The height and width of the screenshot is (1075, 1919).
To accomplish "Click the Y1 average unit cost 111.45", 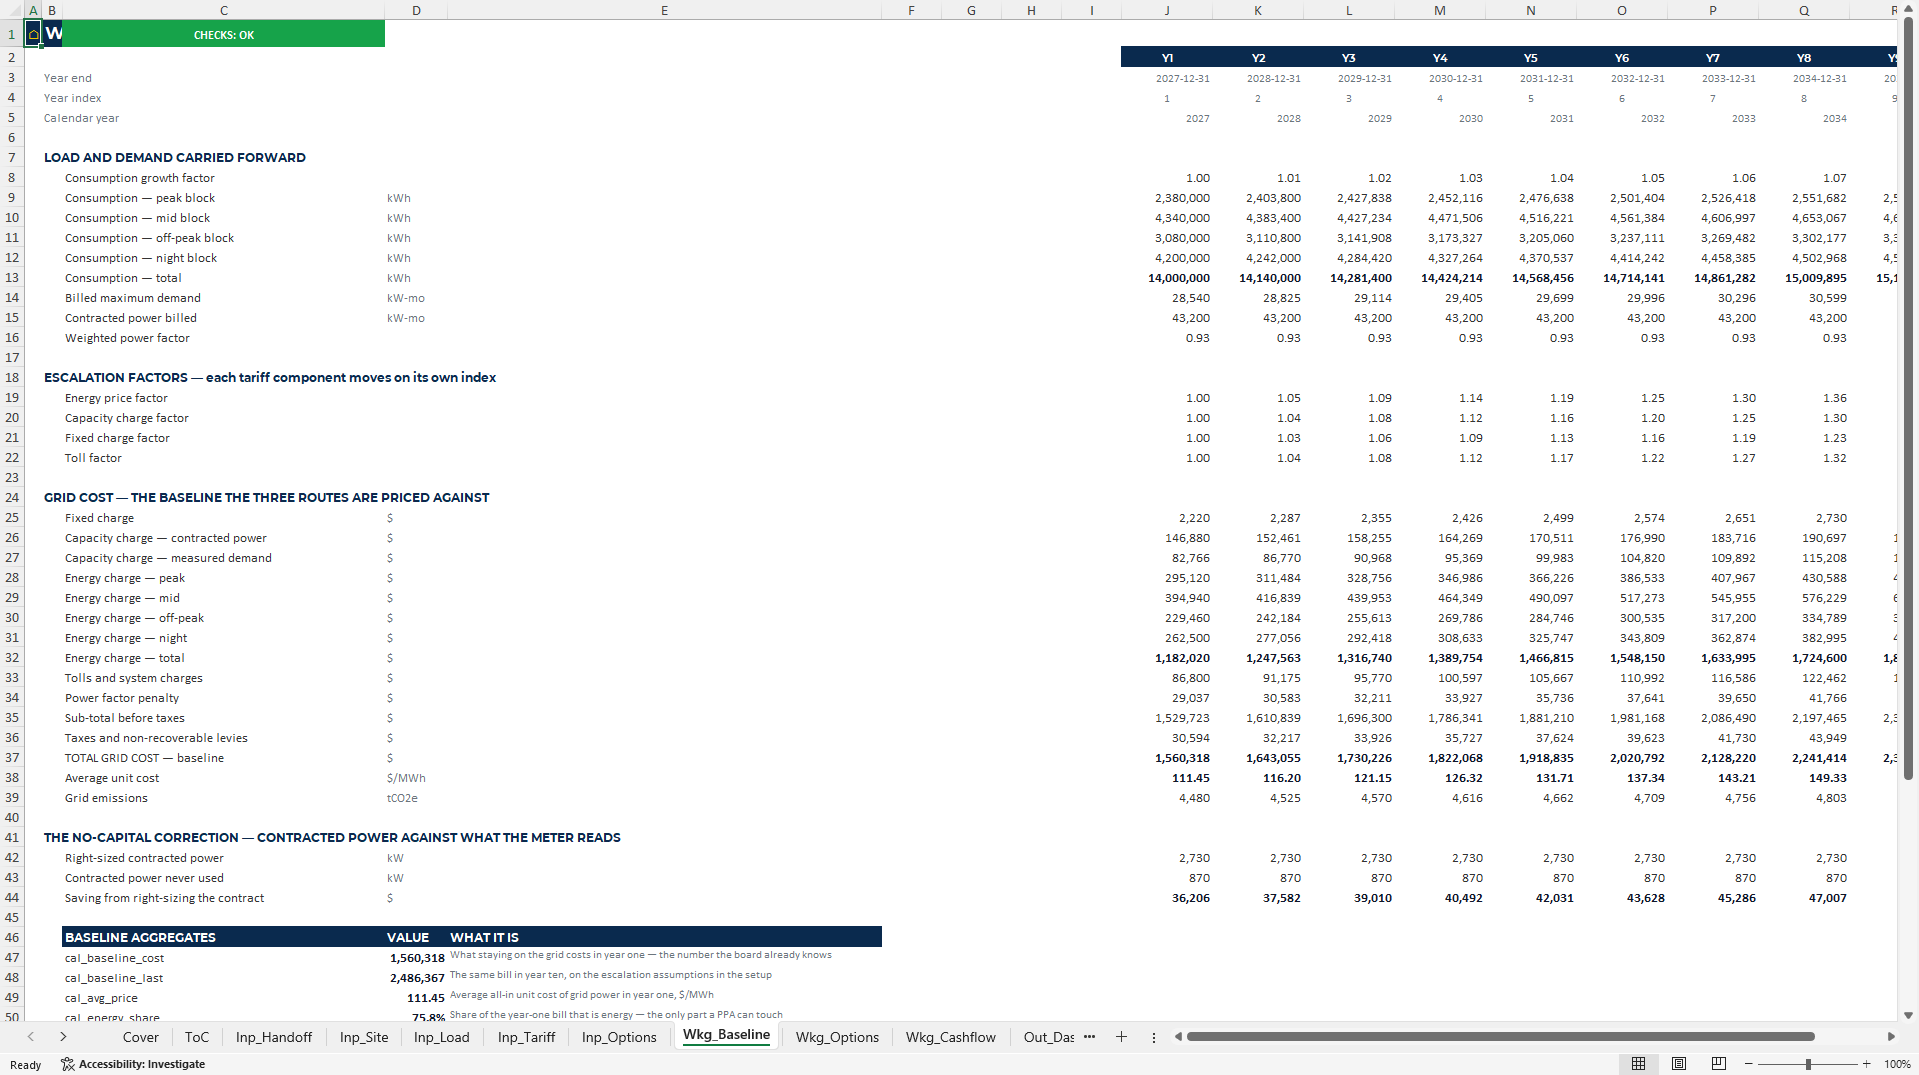I will [1190, 778].
